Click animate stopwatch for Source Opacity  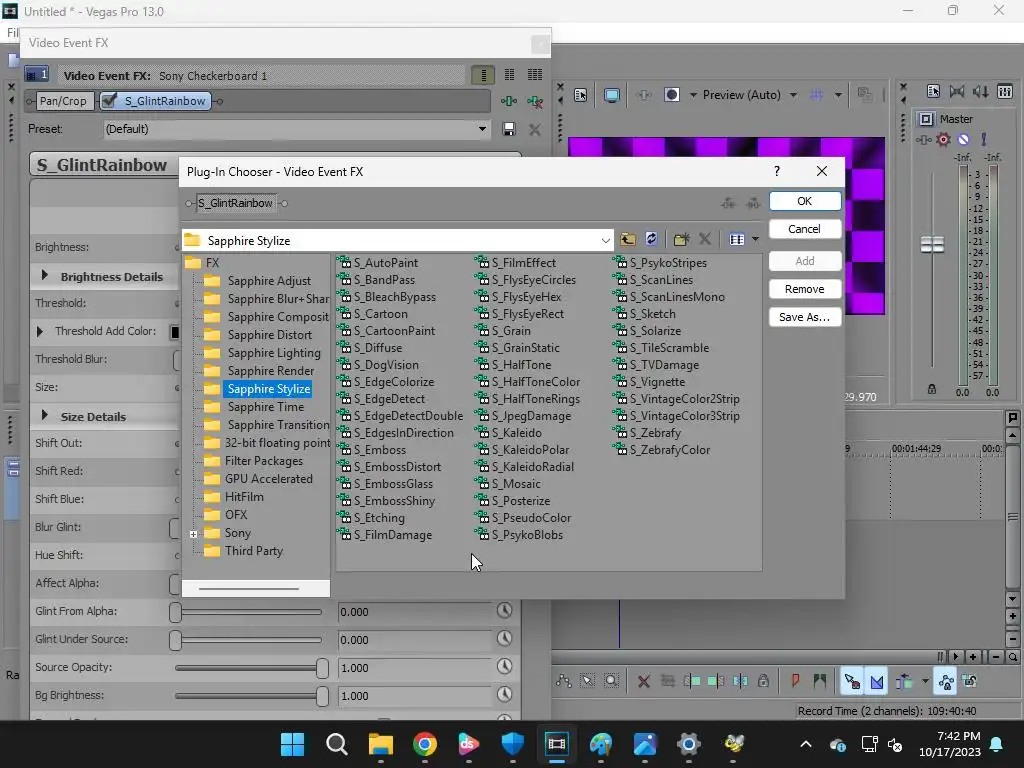click(504, 667)
